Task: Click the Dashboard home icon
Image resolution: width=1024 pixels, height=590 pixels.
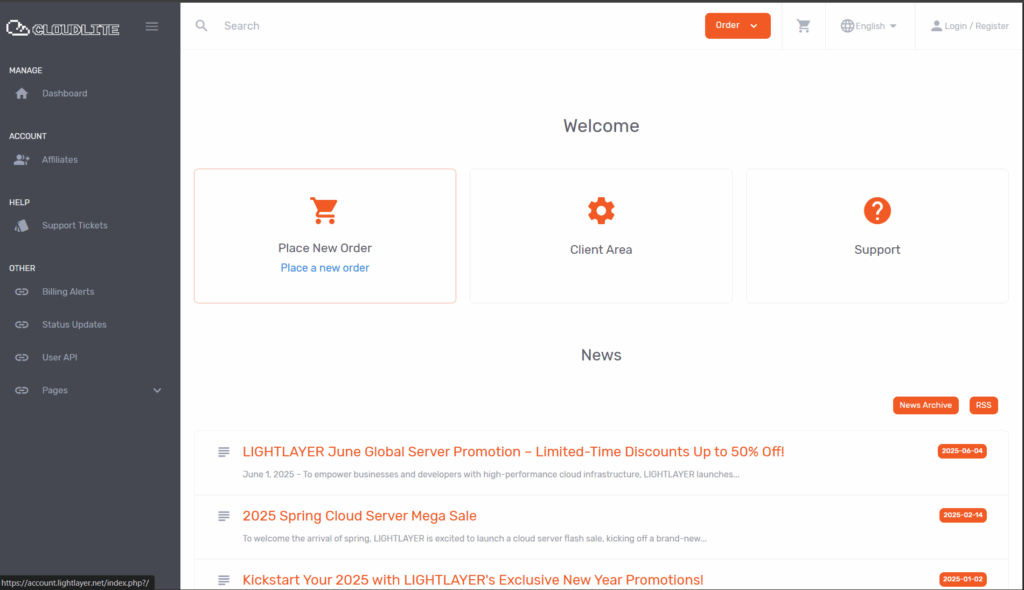Action: pyautogui.click(x=22, y=93)
